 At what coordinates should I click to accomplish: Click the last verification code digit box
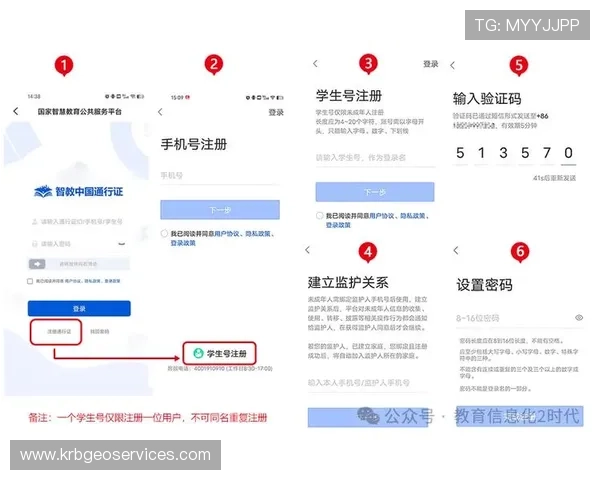pyautogui.click(x=568, y=154)
